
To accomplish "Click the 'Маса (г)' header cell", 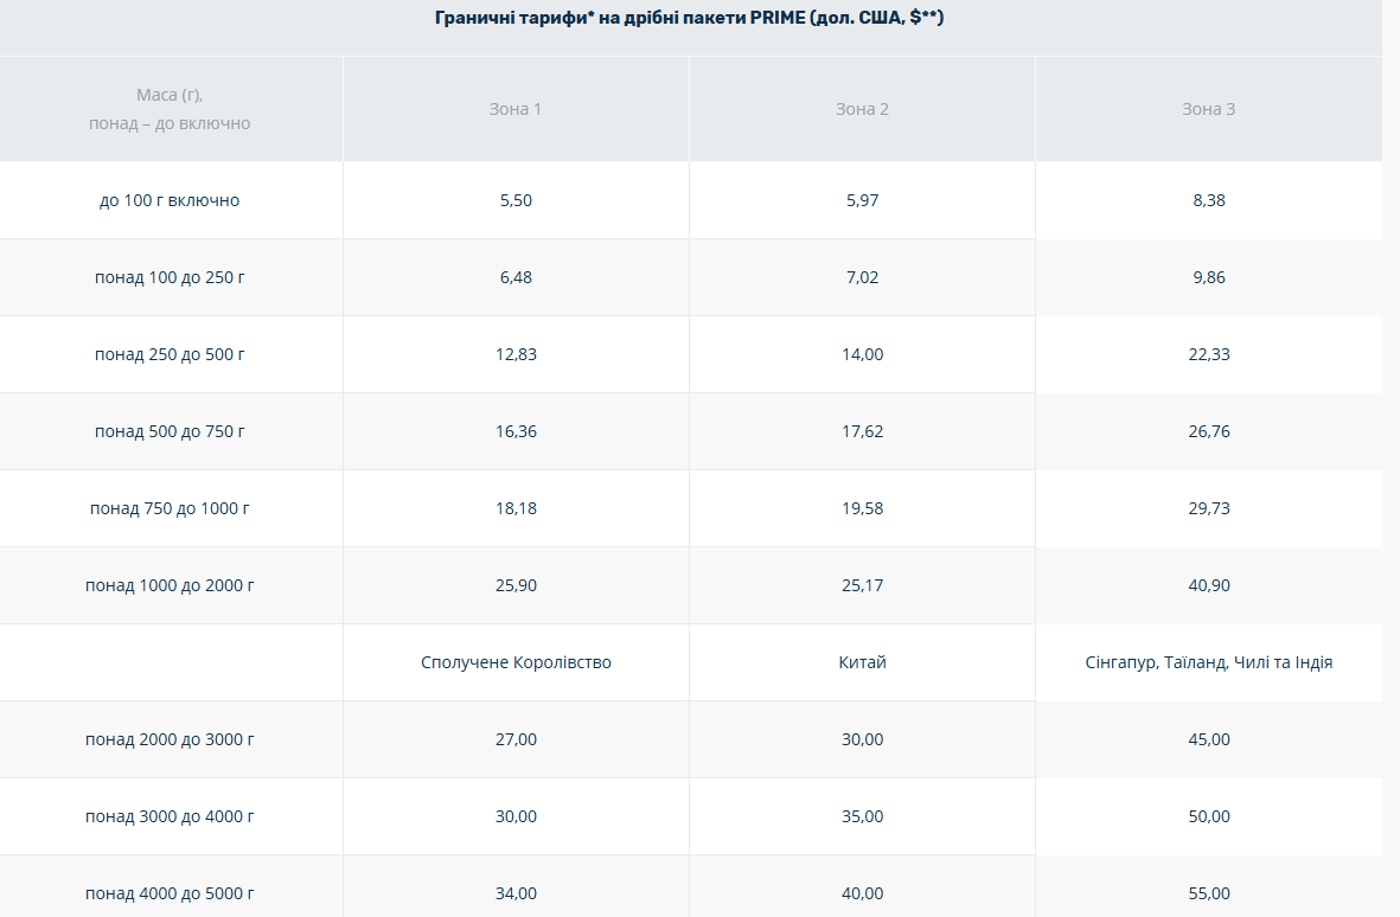I will tap(170, 109).
